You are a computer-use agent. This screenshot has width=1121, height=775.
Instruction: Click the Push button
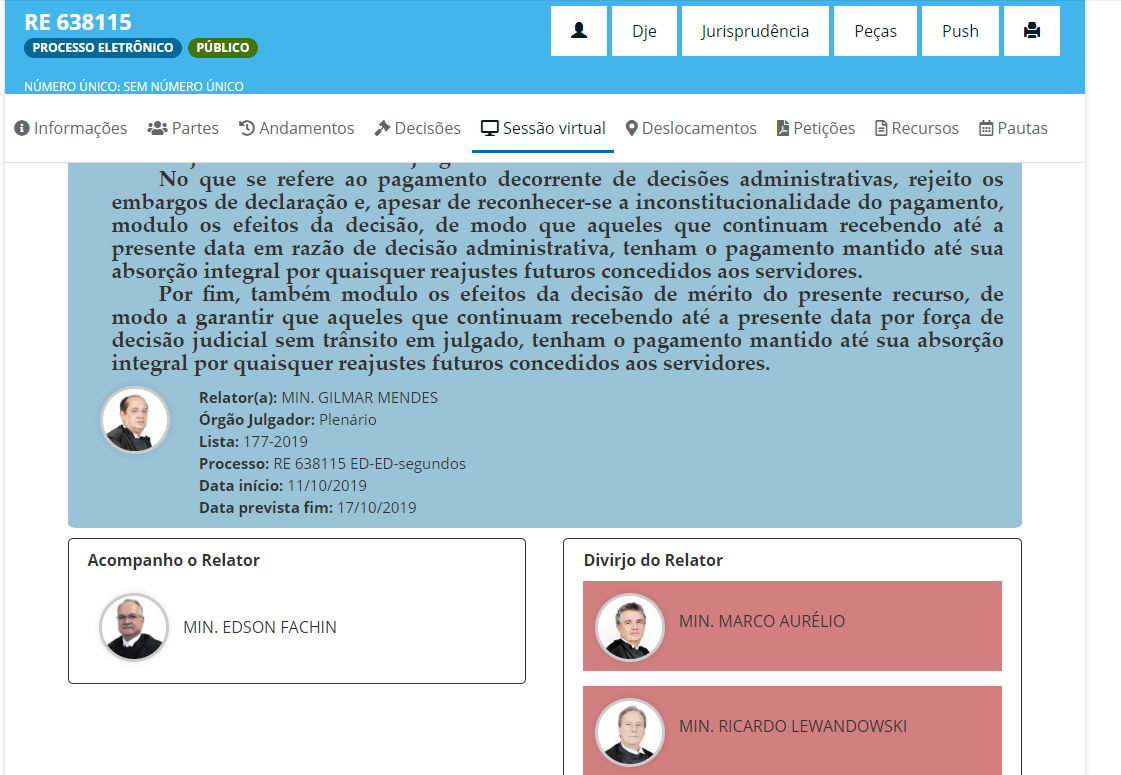tap(960, 30)
